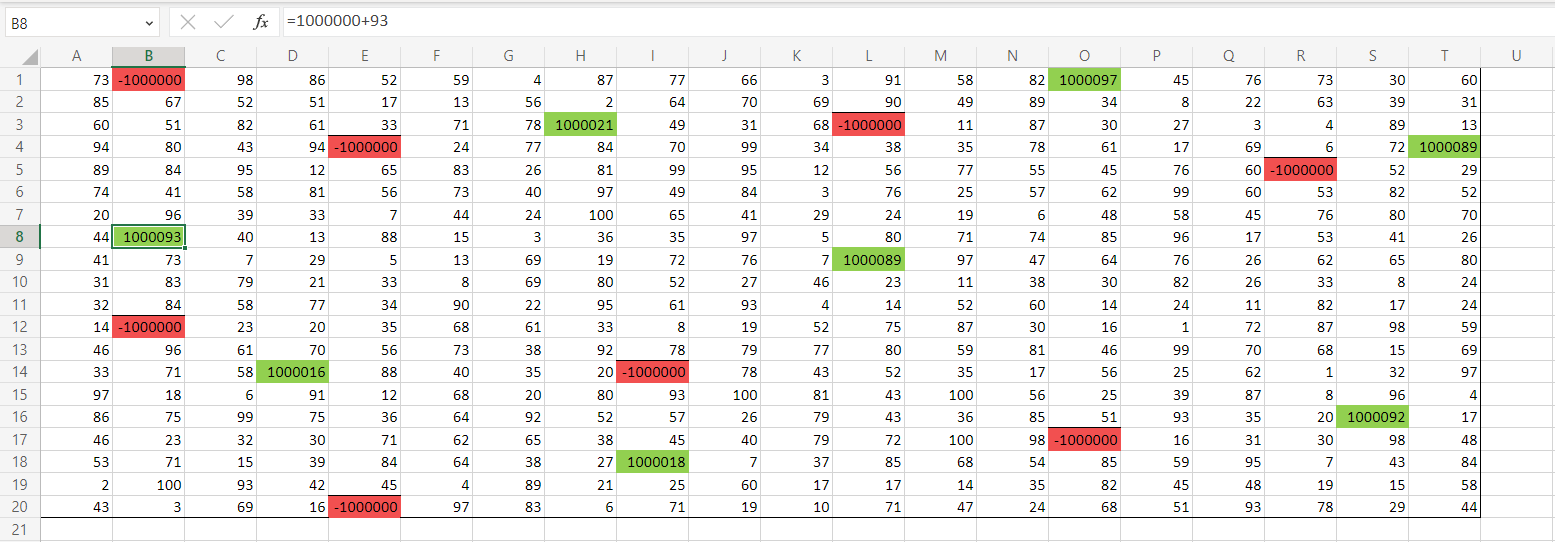Screen dimensions: 1555x542
Task: Select green cell containing 1000097
Action: pos(1084,80)
